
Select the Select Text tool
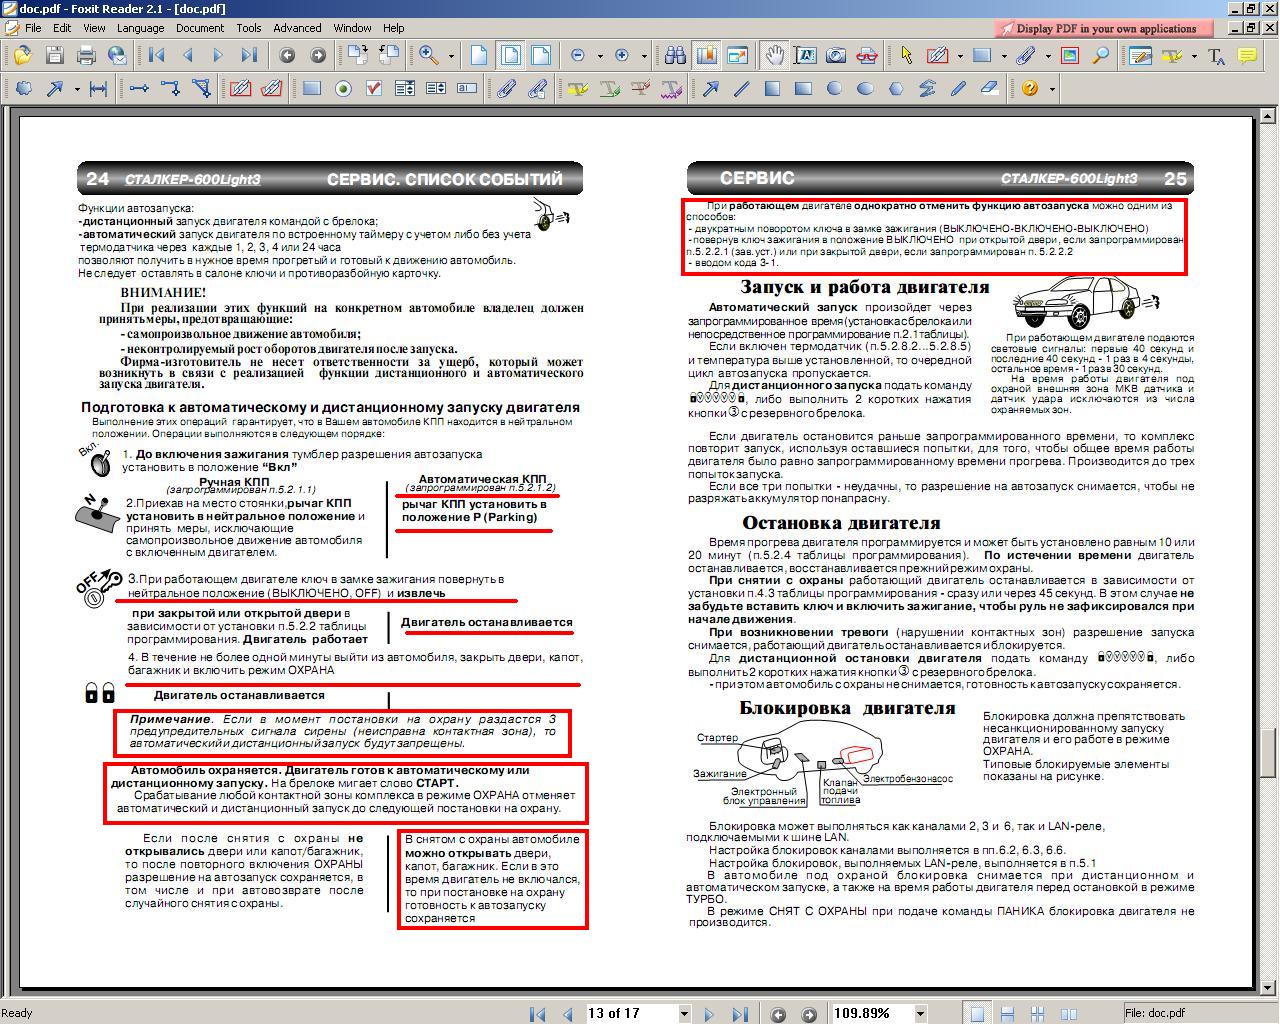(x=805, y=56)
